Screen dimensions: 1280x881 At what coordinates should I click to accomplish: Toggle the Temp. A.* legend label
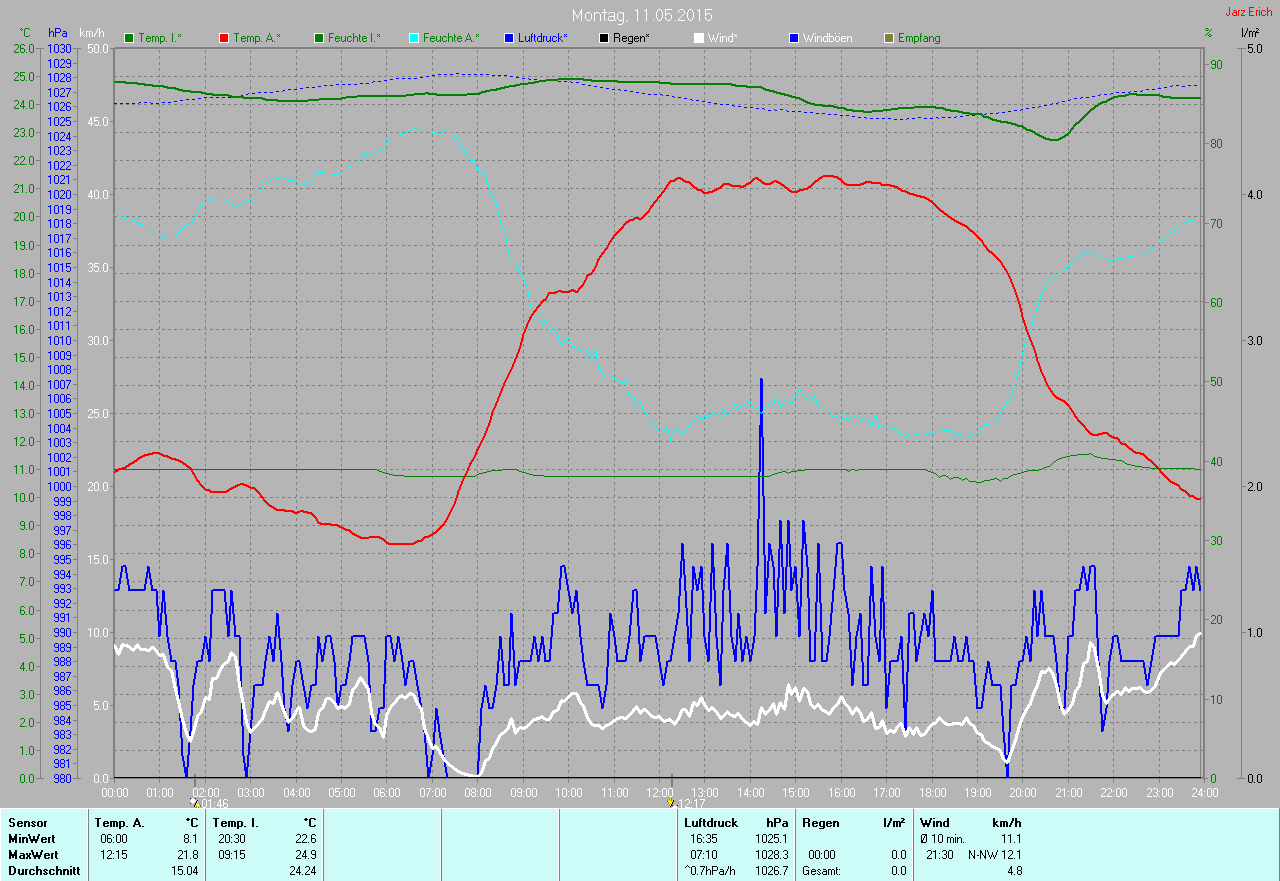(x=257, y=38)
